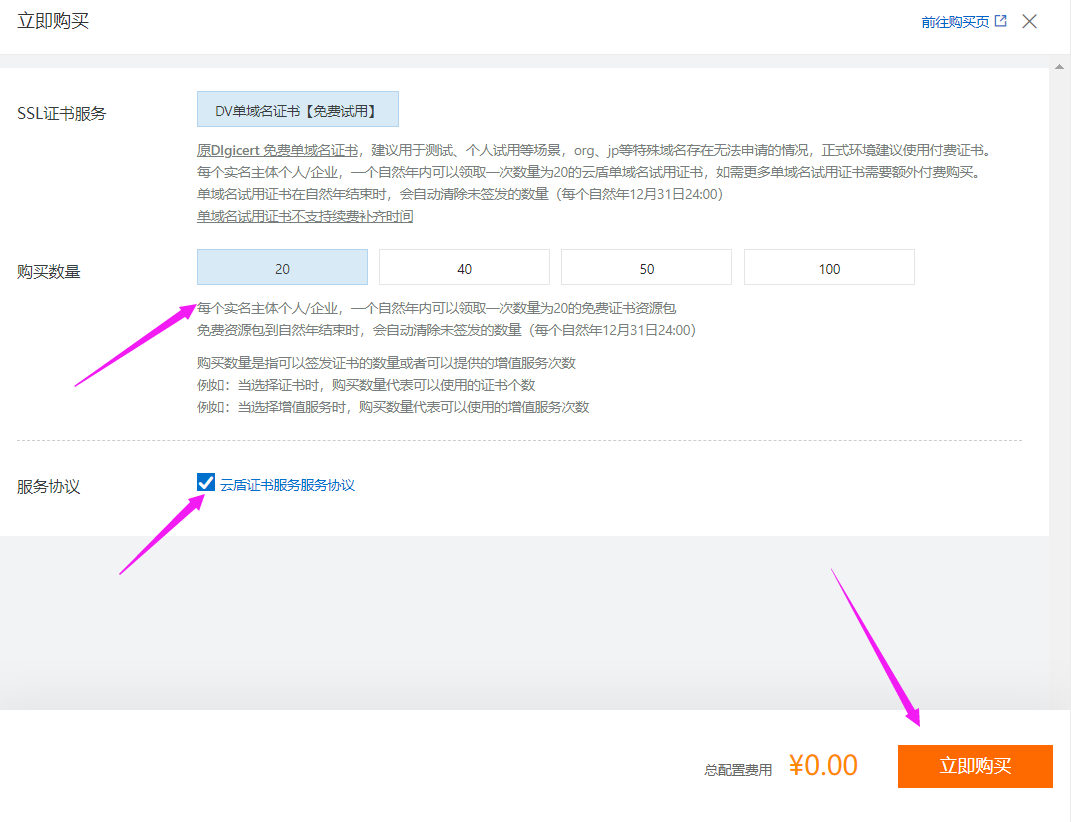Click the 服务协议 field label
This screenshot has width=1071, height=822.
pyautogui.click(x=48, y=487)
